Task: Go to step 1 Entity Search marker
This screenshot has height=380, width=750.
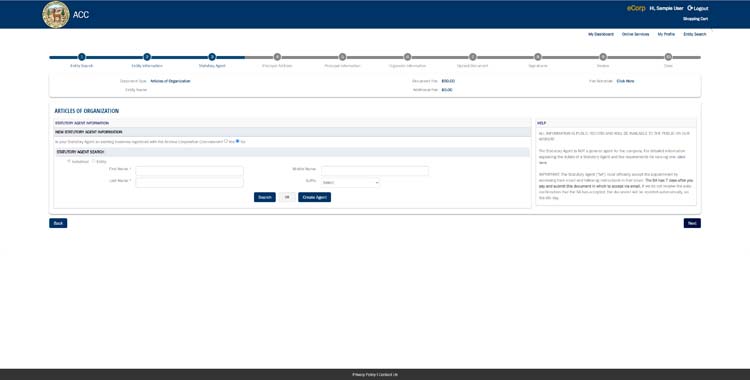Action: 82,57
